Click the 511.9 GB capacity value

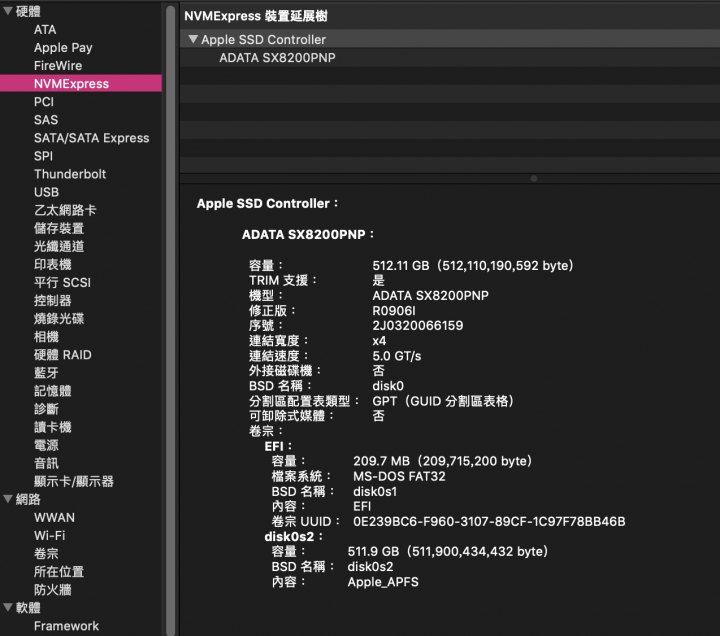pos(448,551)
